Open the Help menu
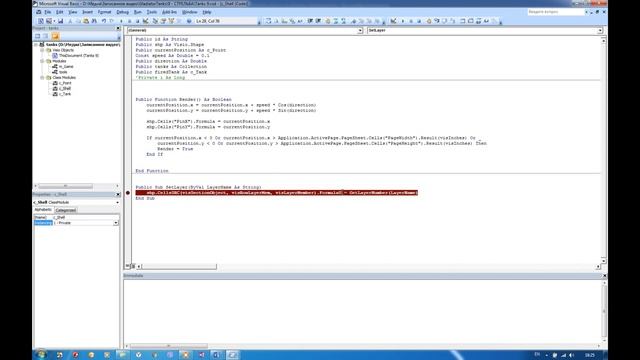Image resolution: width=640 pixels, height=360 pixels. coord(207,12)
